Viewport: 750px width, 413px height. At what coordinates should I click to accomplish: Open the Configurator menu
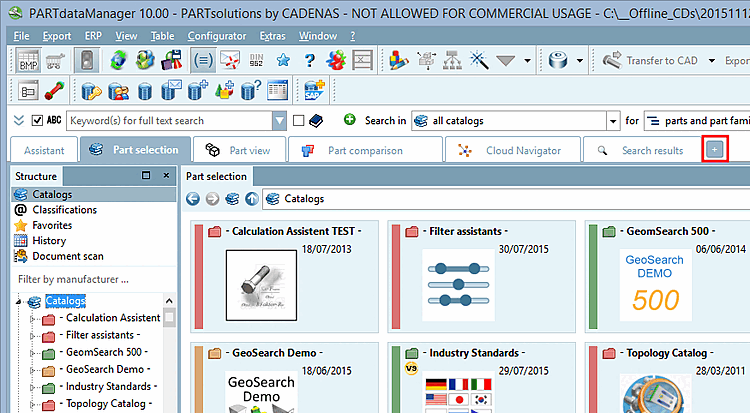[x=217, y=36]
